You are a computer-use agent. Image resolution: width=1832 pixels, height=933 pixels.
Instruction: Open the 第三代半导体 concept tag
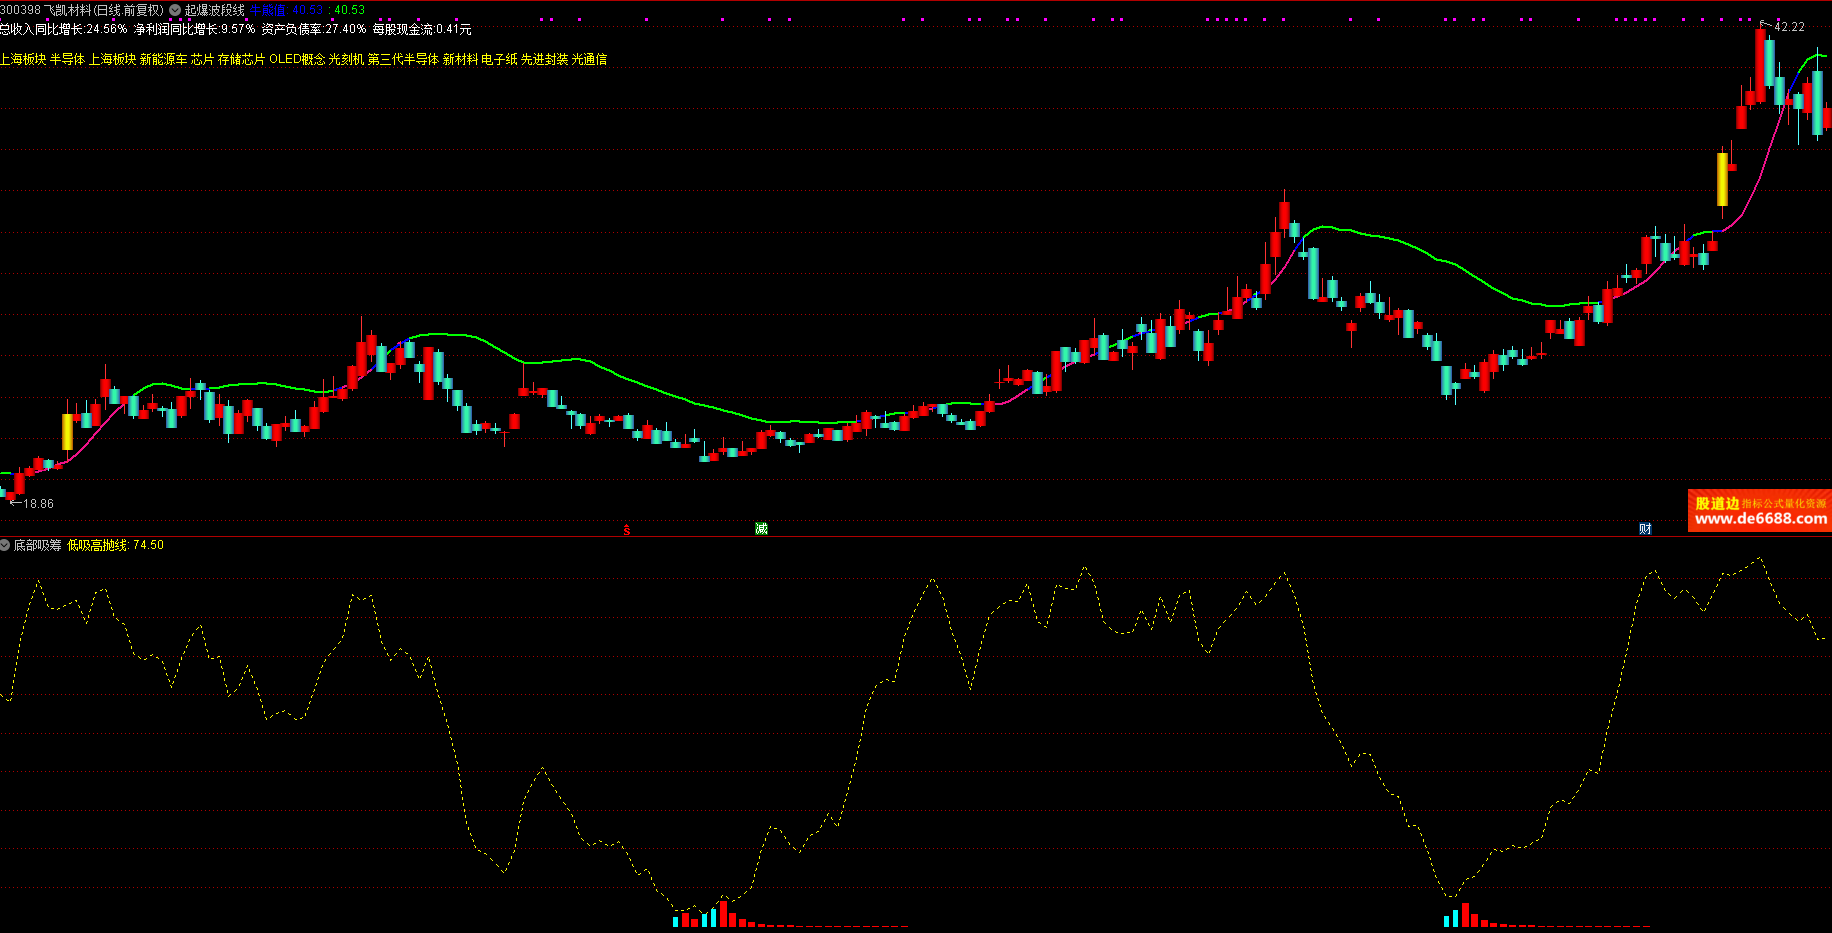pyautogui.click(x=403, y=60)
